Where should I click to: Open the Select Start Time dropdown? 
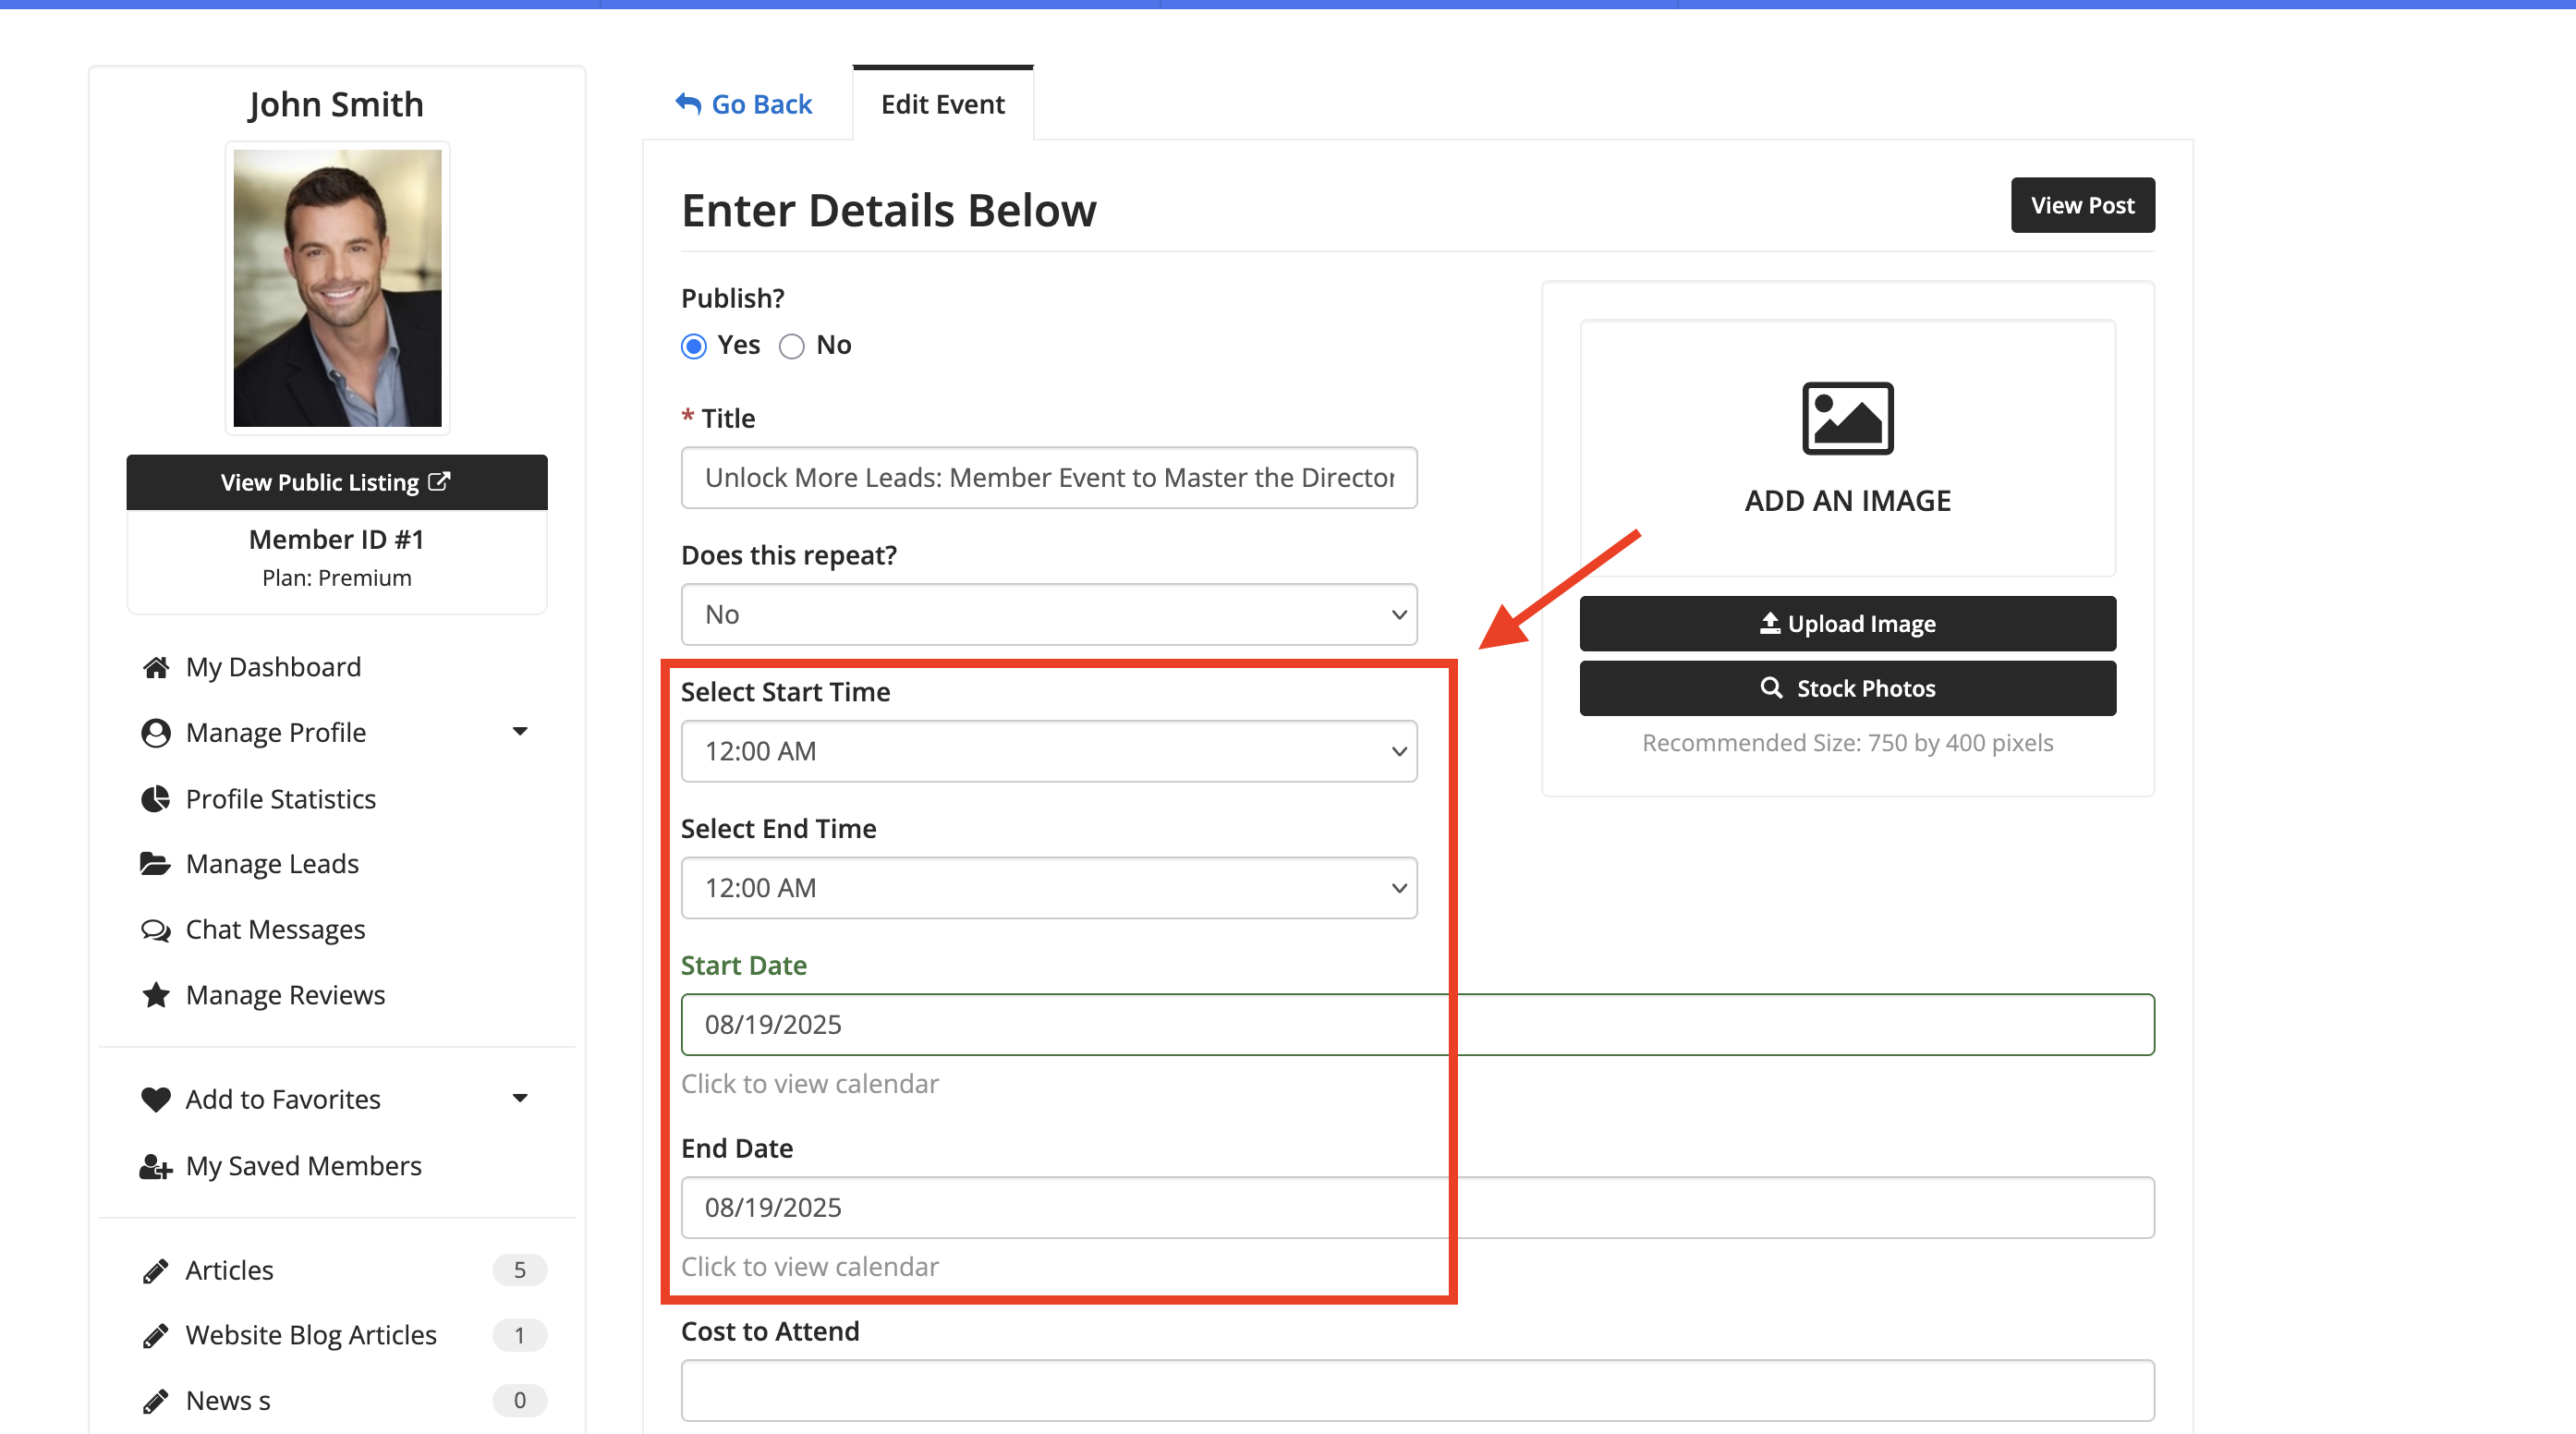1048,751
